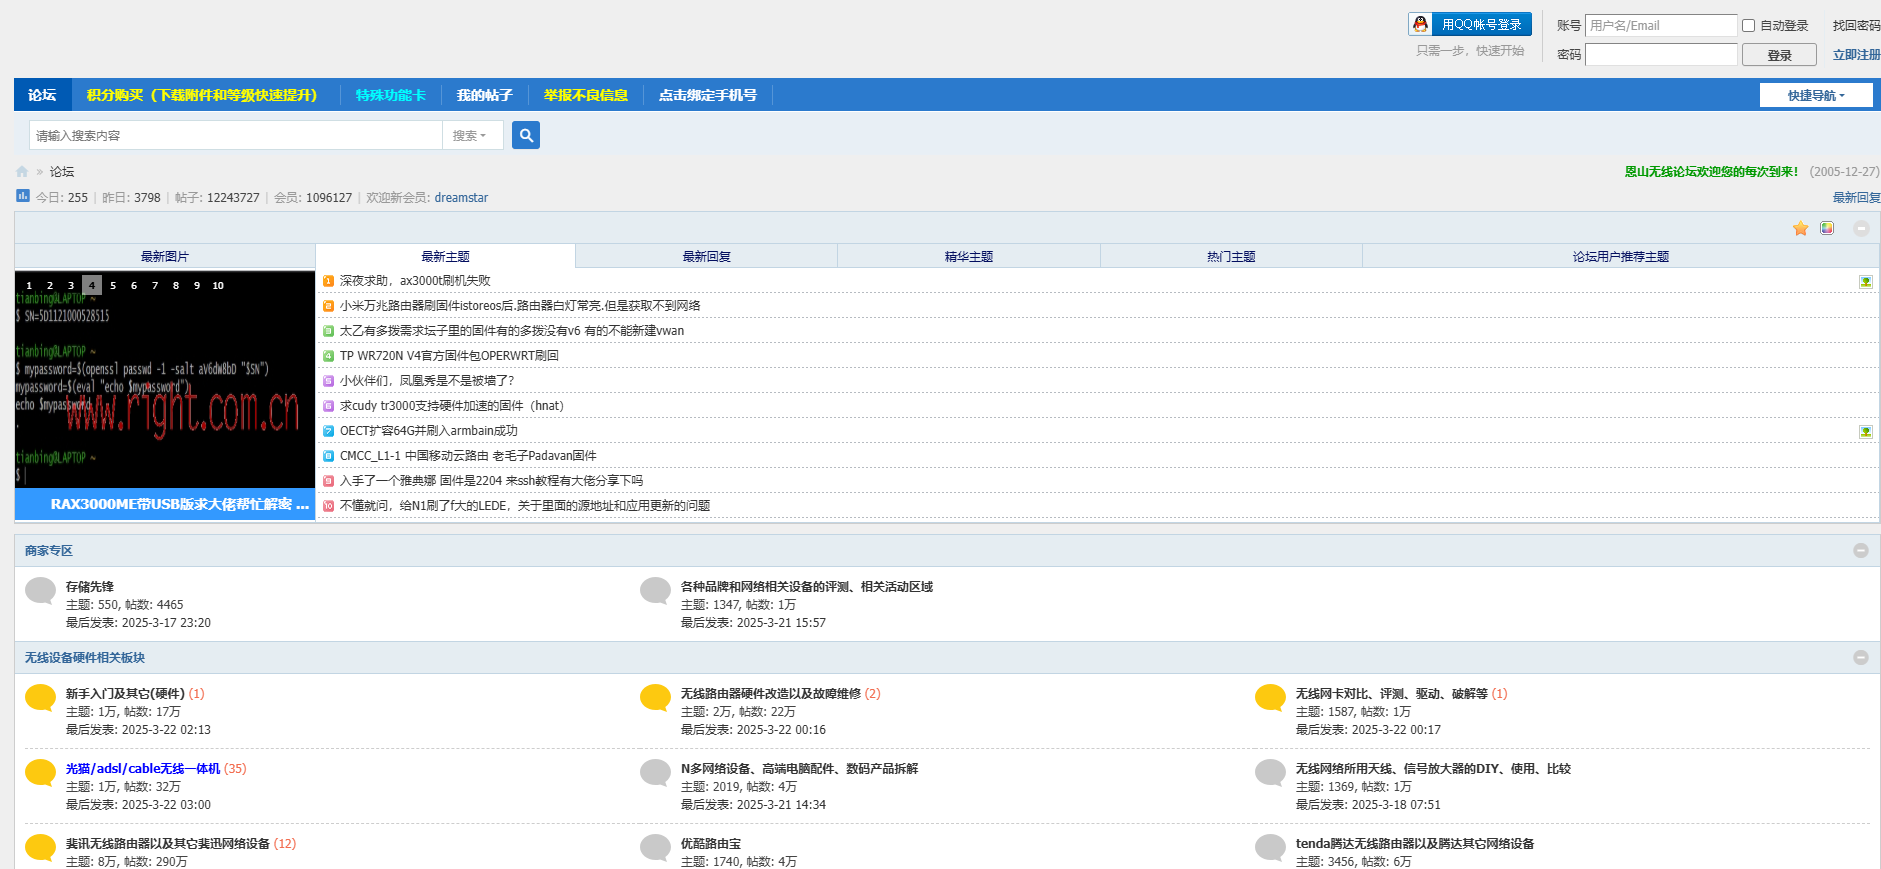Click the home icon in breadcrumb
The image size is (1881, 869).
(x=22, y=172)
